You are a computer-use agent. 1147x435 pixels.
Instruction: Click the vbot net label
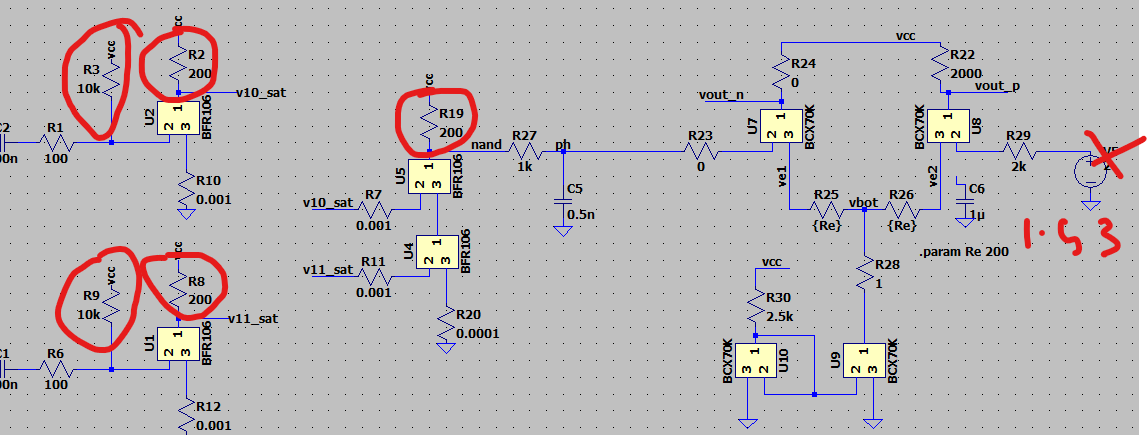point(862,202)
